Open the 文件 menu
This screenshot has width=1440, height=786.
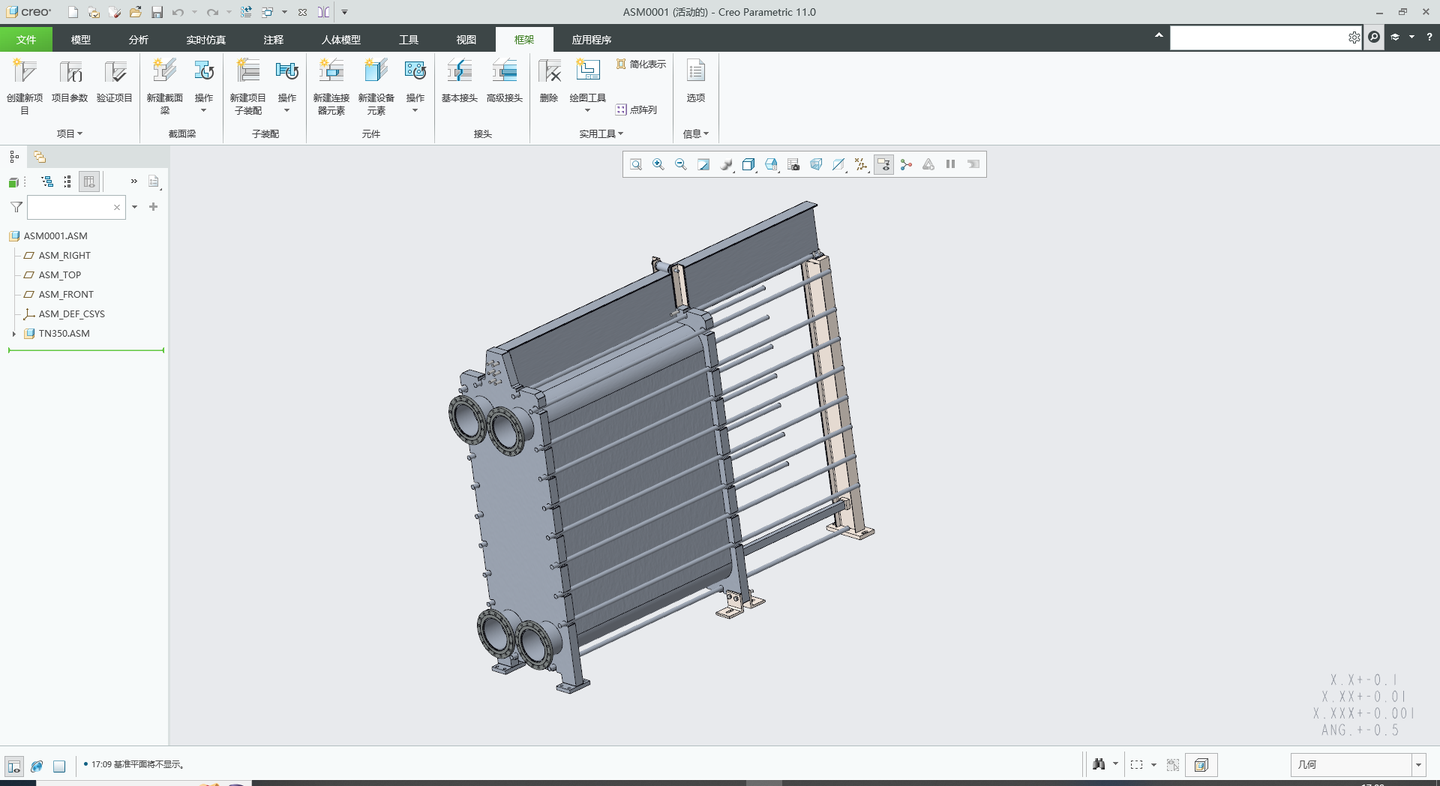tap(26, 40)
